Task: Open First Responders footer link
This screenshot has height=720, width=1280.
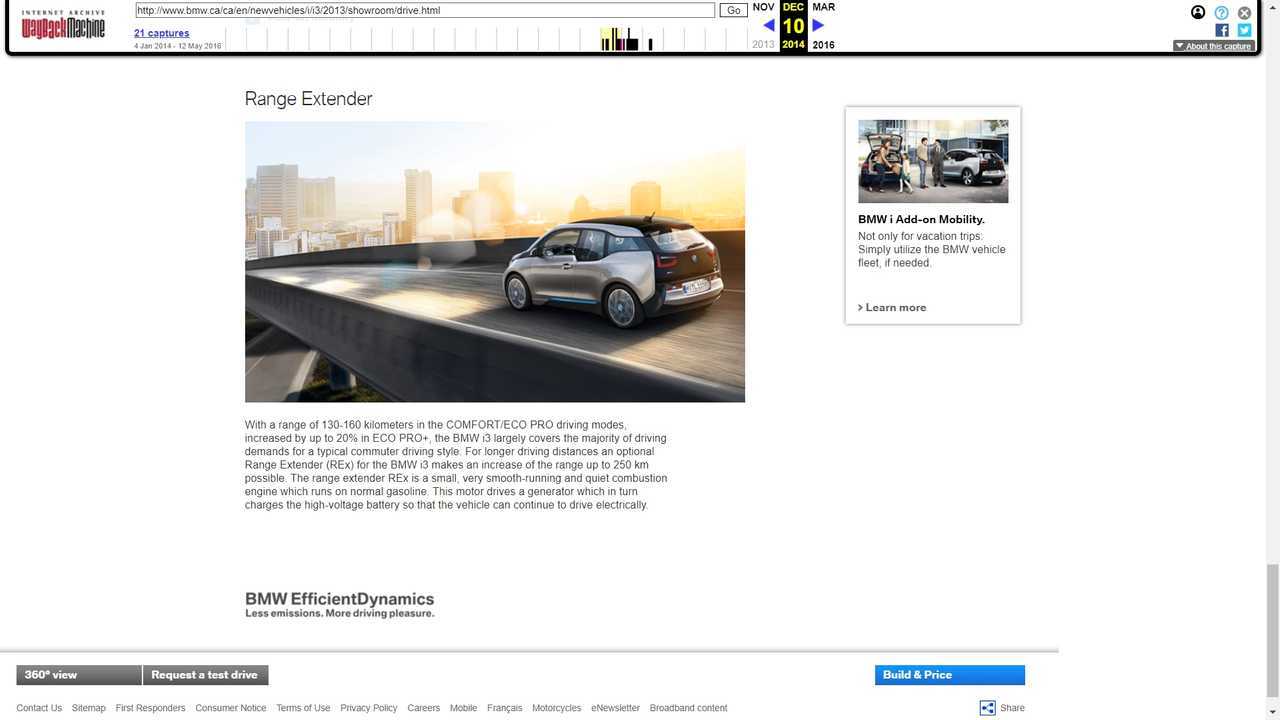Action: point(150,708)
